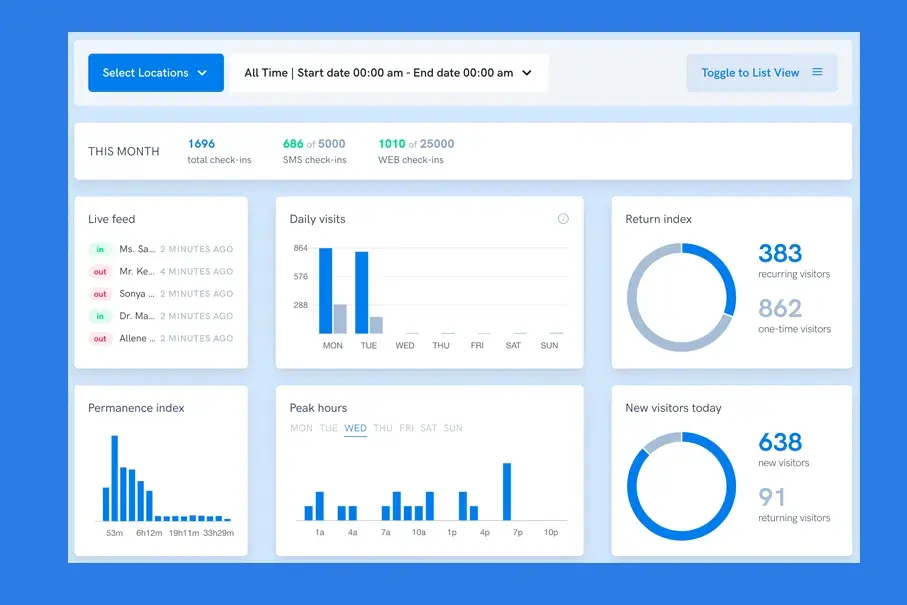
Task: Click the list view hamburger icon
Action: pyautogui.click(x=817, y=72)
